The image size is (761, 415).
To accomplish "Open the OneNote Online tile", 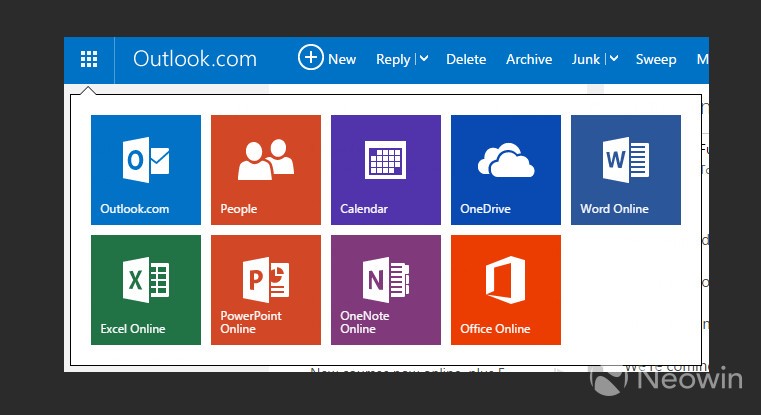I will (386, 290).
